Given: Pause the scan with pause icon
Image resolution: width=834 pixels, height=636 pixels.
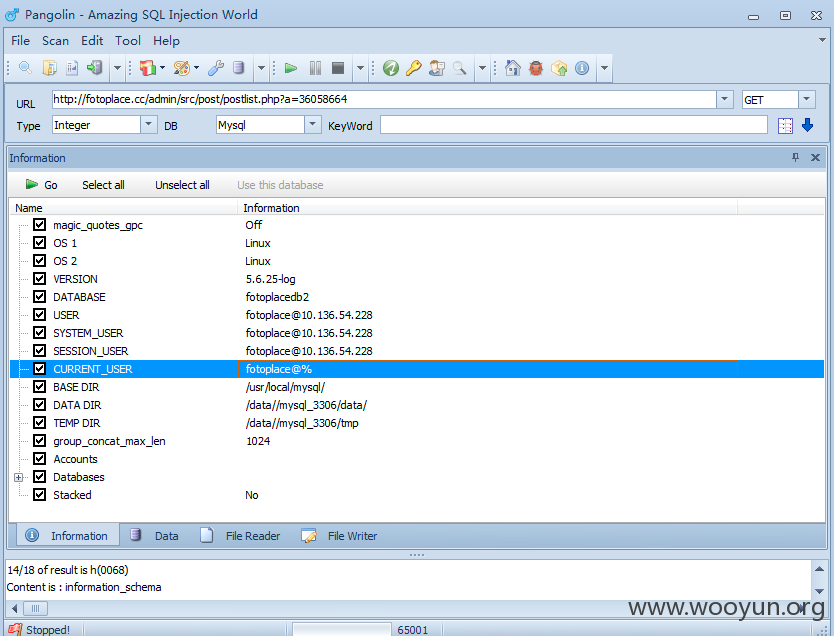Looking at the screenshot, I should click(x=315, y=68).
